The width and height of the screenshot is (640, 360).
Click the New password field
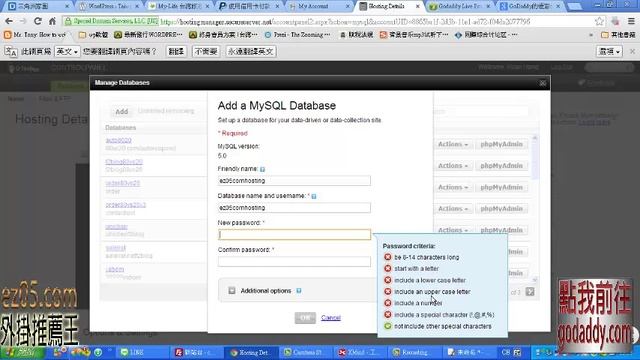[294, 234]
